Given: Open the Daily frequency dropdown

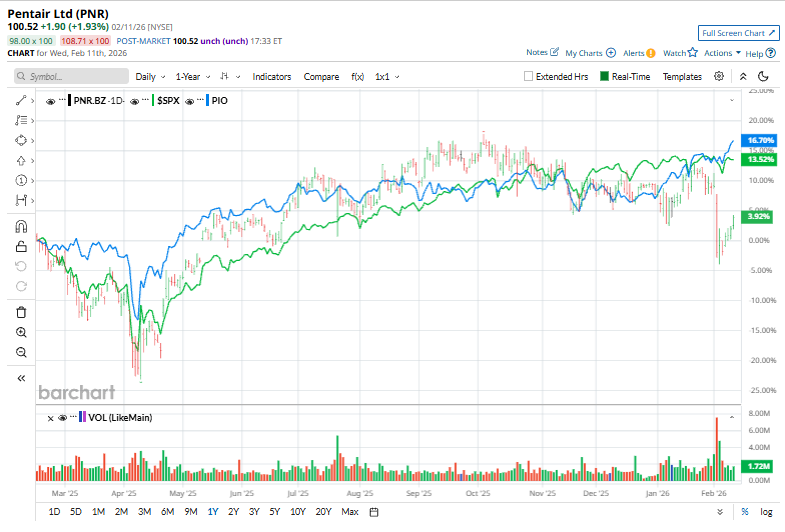Looking at the screenshot, I should pyautogui.click(x=150, y=77).
